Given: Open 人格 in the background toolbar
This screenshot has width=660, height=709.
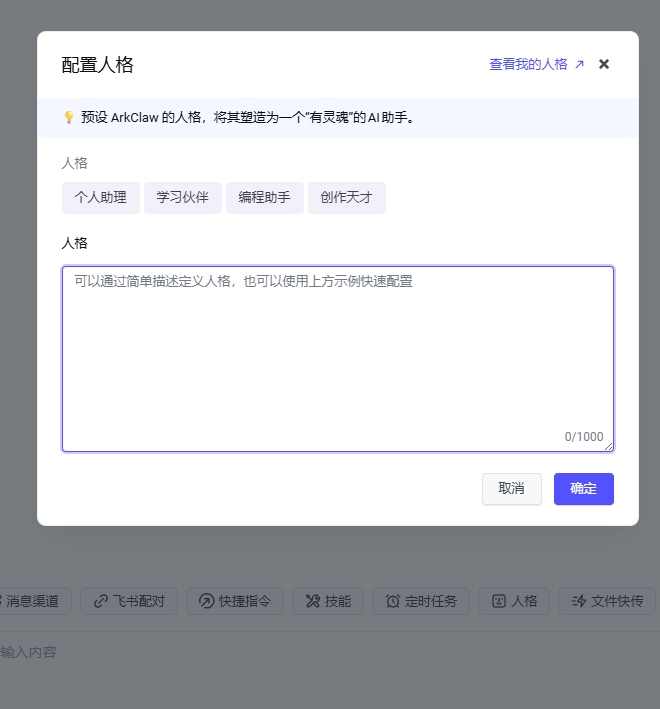Looking at the screenshot, I should click(x=514, y=601).
